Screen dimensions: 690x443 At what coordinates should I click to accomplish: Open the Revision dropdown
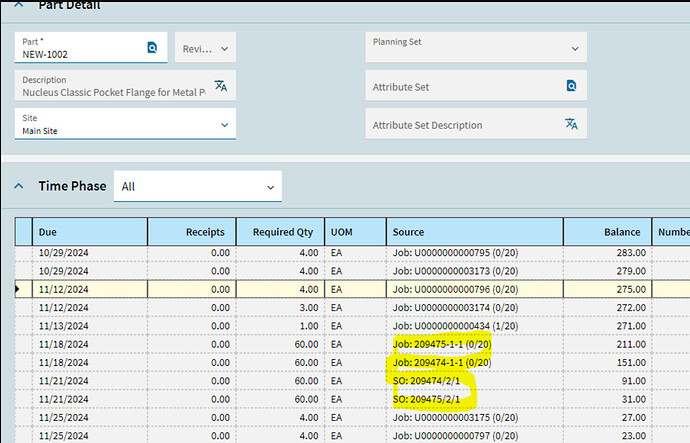(206, 48)
